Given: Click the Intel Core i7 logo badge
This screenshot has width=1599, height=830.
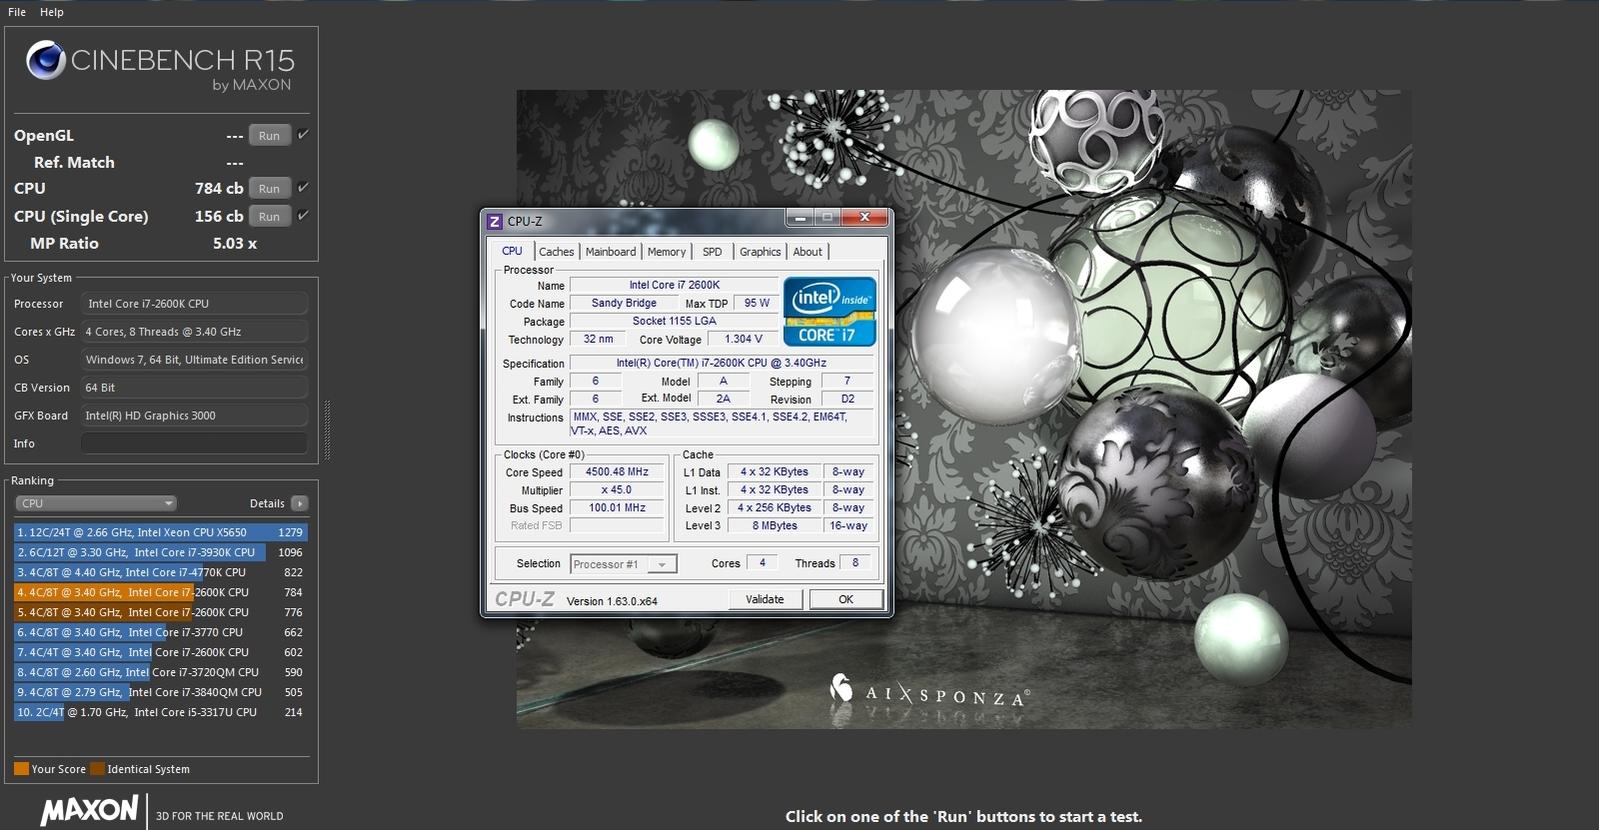Looking at the screenshot, I should click(830, 312).
